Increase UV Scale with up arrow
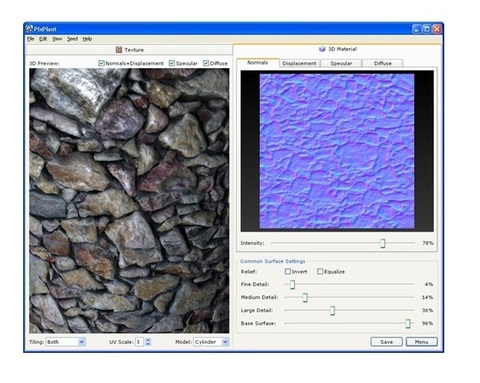This screenshot has width=480, height=383. [148, 340]
